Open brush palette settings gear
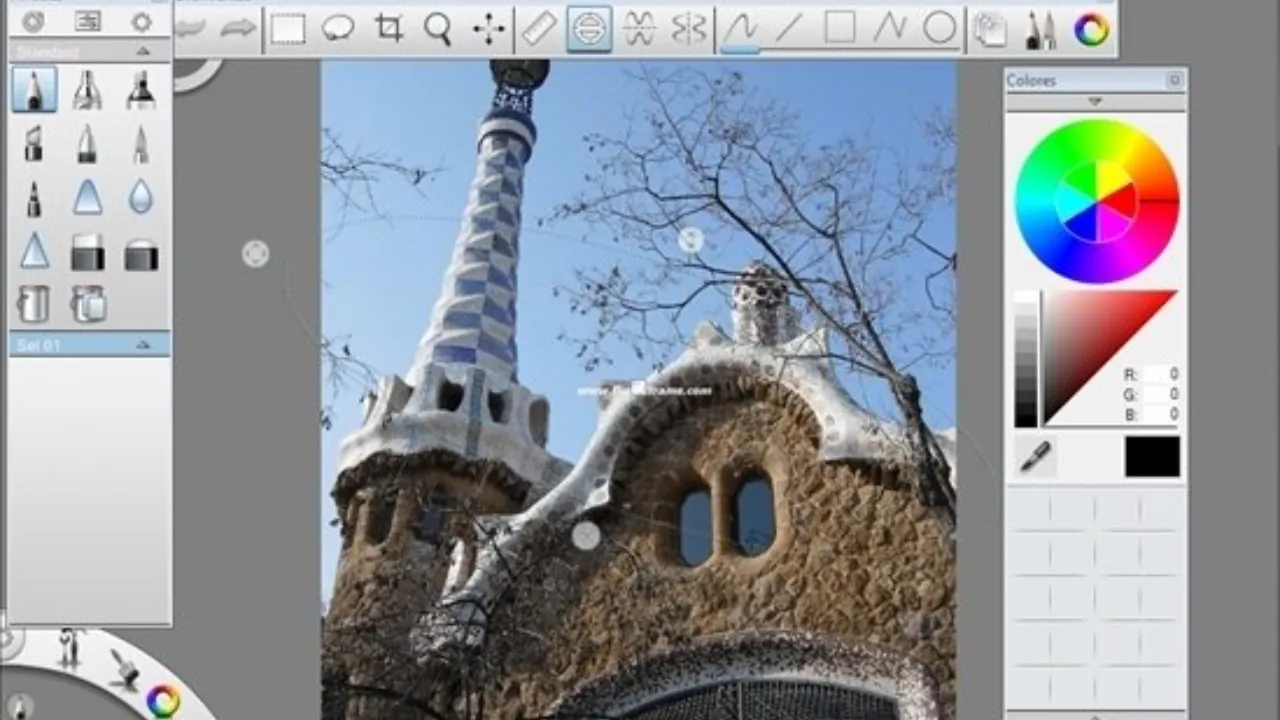This screenshot has height=720, width=1280. [142, 21]
